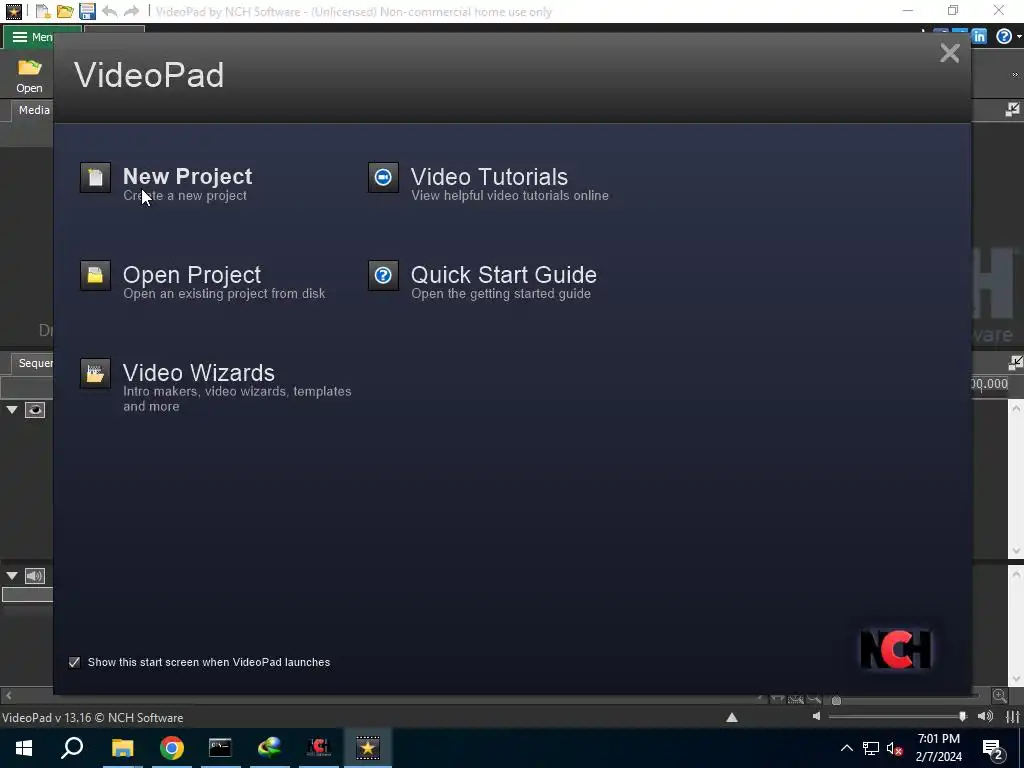This screenshot has width=1024, height=768.
Task: Click open folder icon in title bar
Action: pyautogui.click(x=65, y=11)
